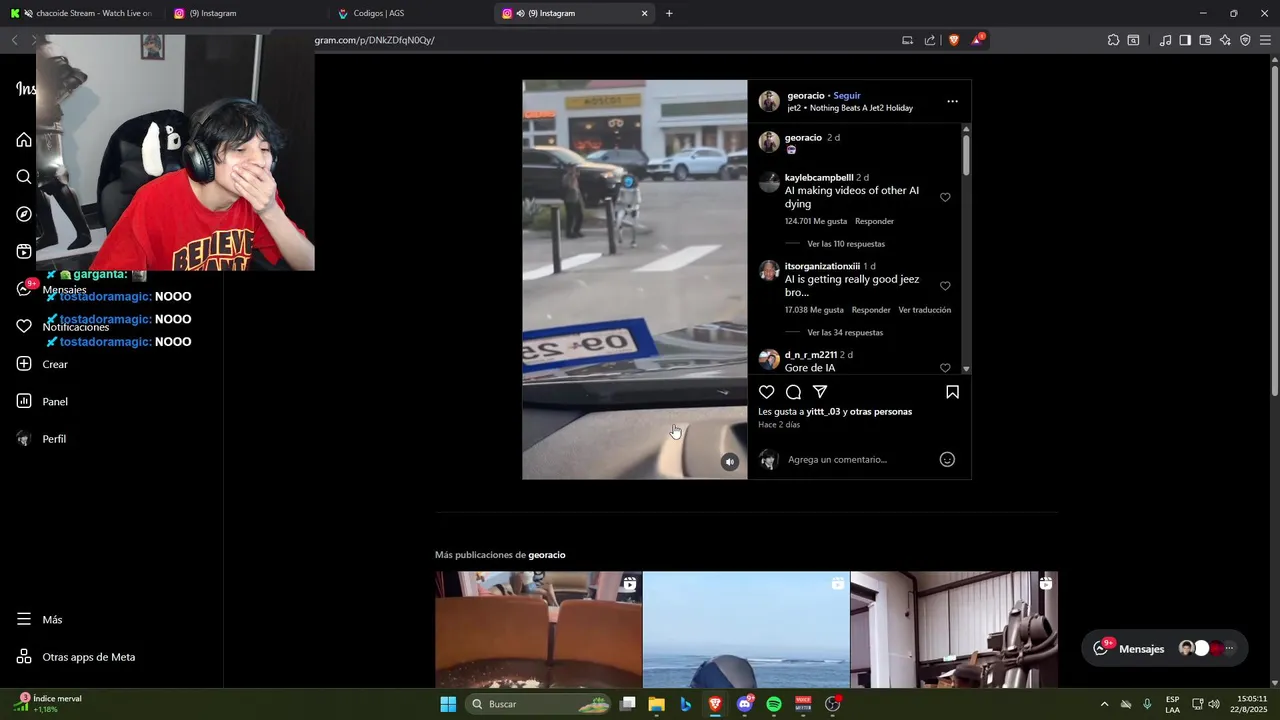The height and width of the screenshot is (720, 1280).
Task: Click Ver traducción on itsorganizationxiii's comment
Action: [x=924, y=310]
